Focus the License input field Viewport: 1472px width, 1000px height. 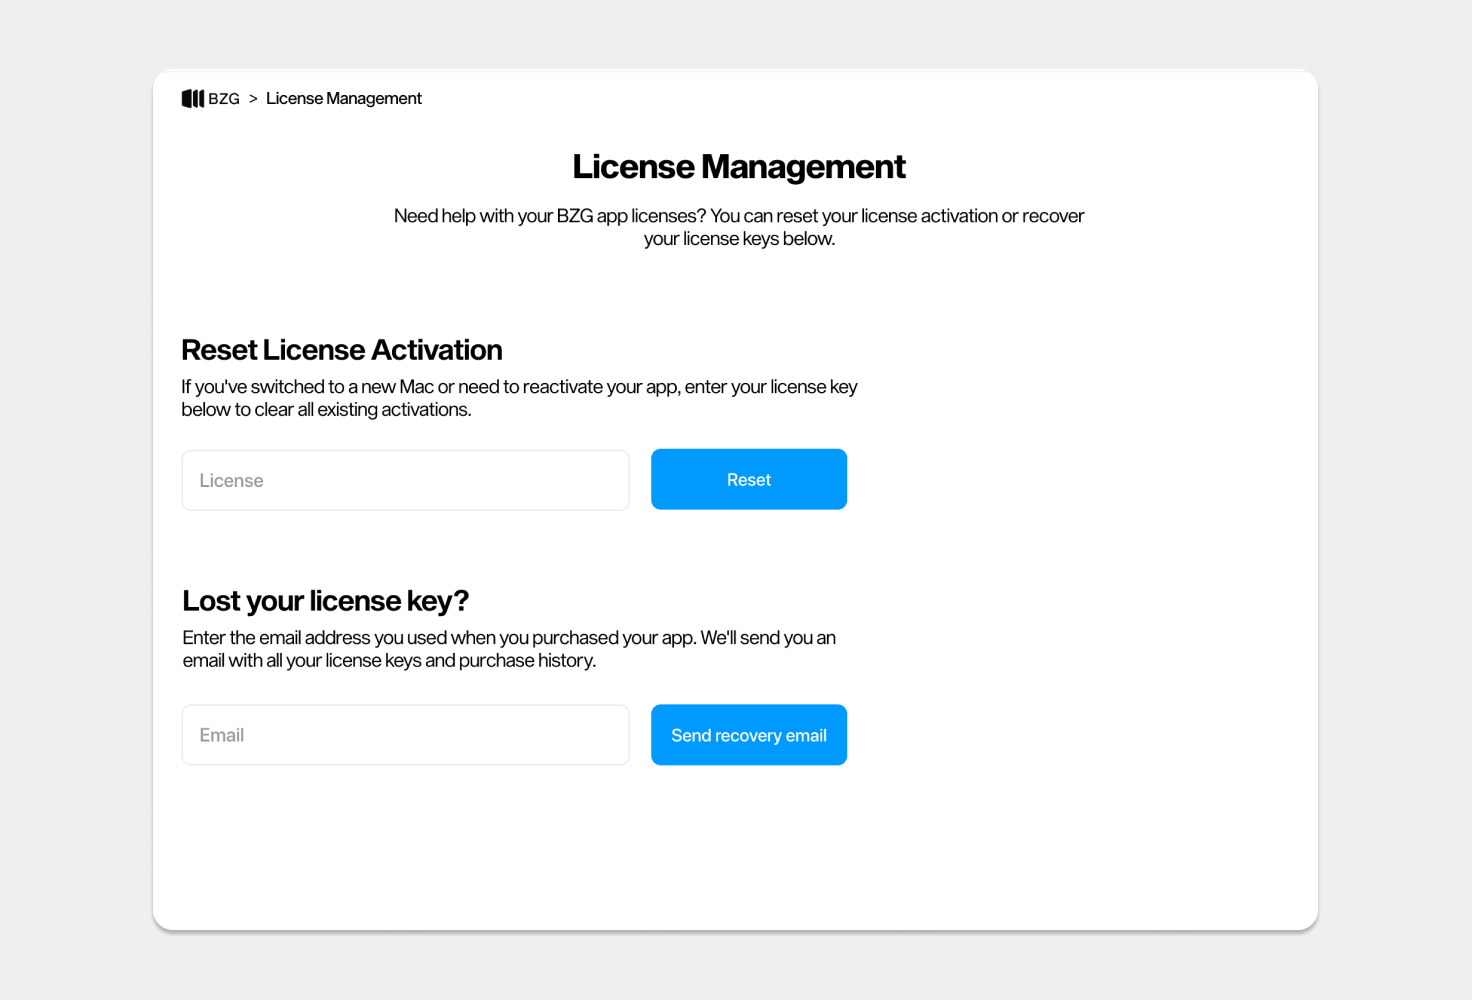click(405, 480)
